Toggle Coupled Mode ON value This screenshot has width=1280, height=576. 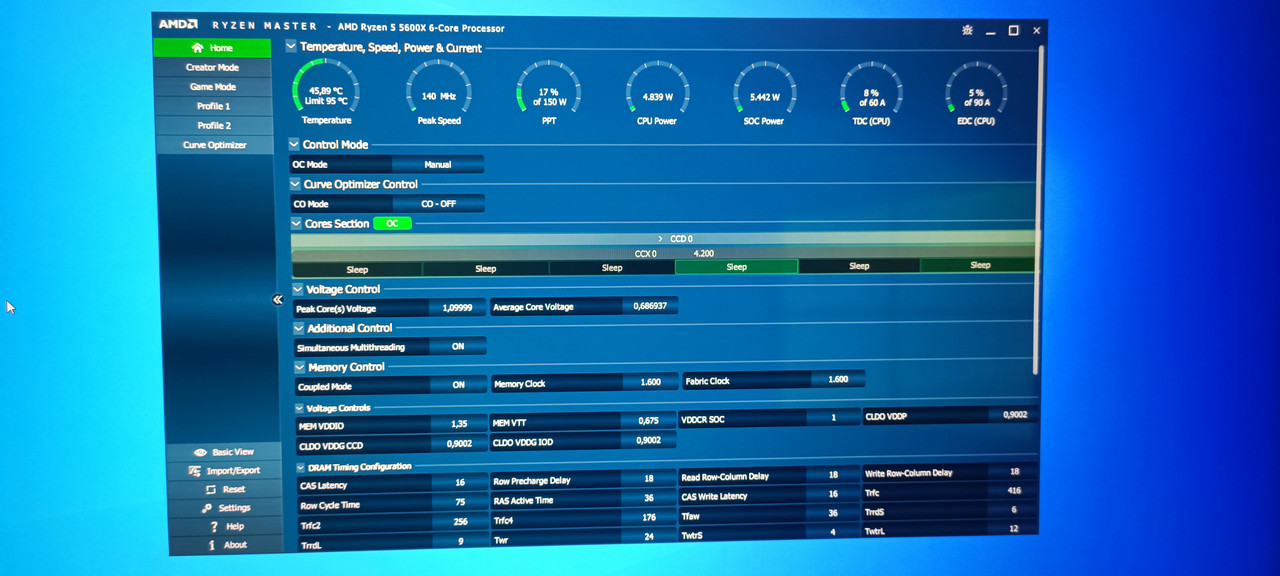[x=458, y=385]
